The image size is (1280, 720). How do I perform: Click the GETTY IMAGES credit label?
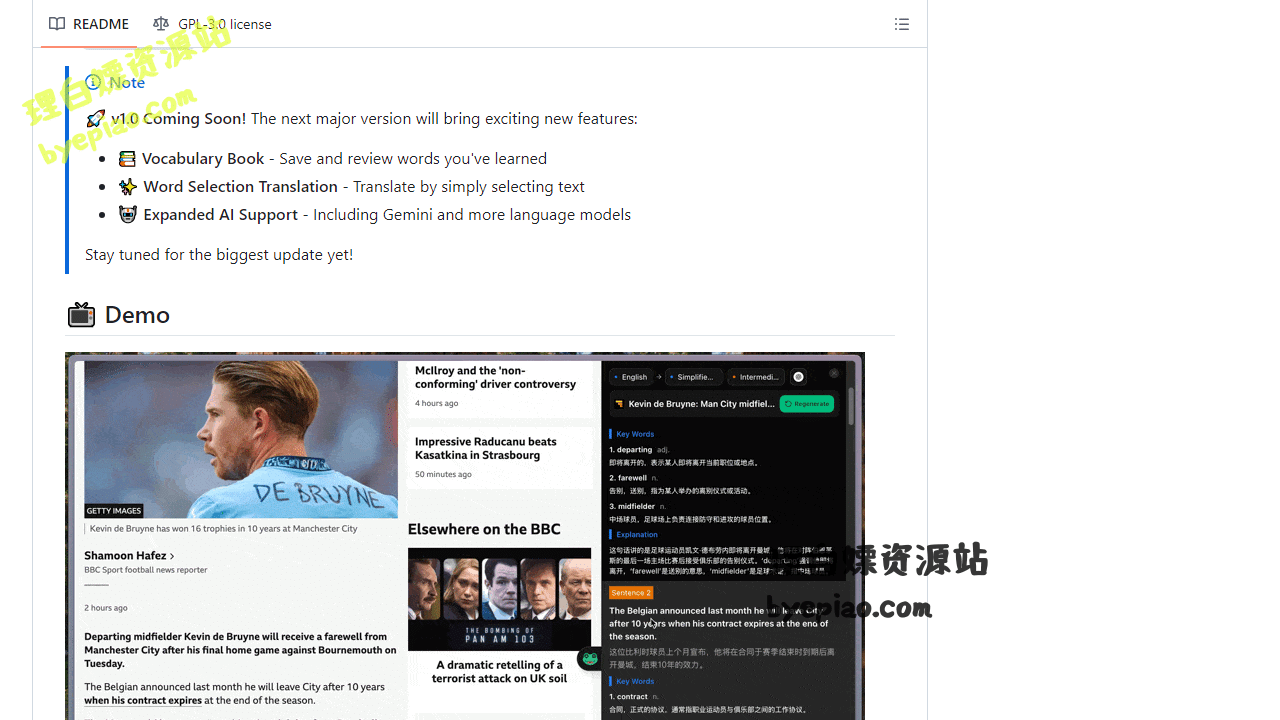(x=114, y=511)
